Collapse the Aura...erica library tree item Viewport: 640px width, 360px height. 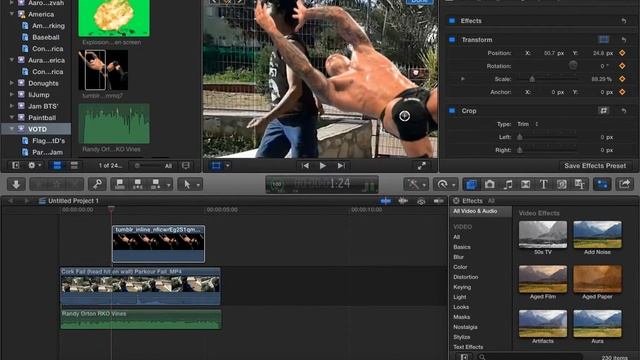(12, 60)
